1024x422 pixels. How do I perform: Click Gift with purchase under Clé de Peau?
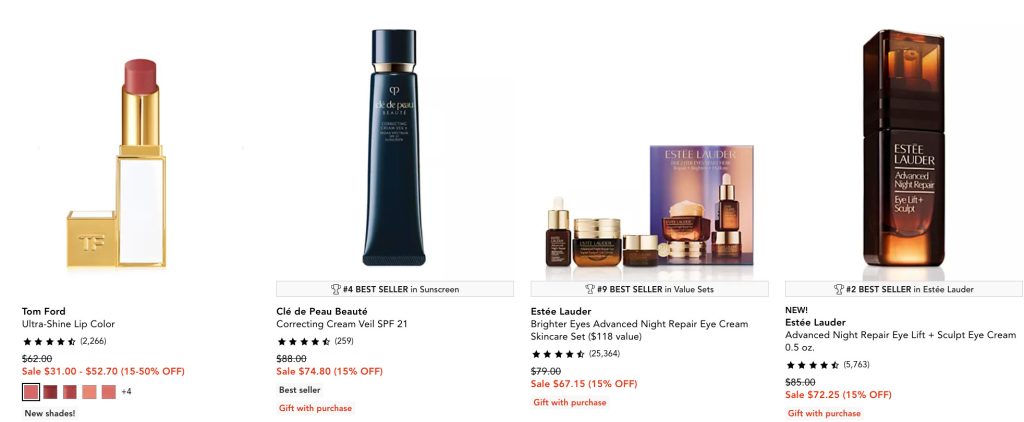click(x=315, y=408)
